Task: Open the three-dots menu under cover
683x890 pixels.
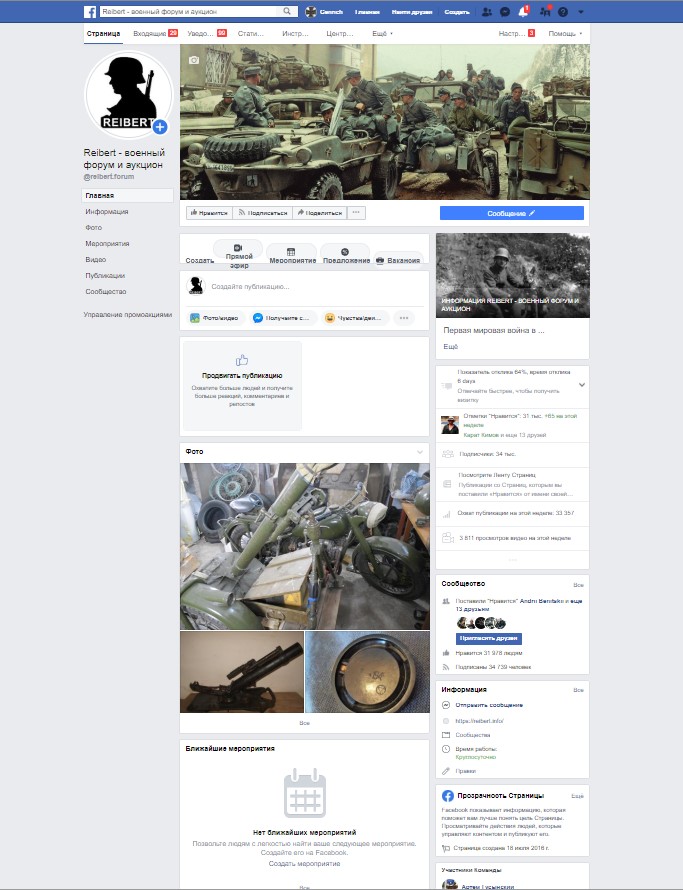Action: [356, 213]
